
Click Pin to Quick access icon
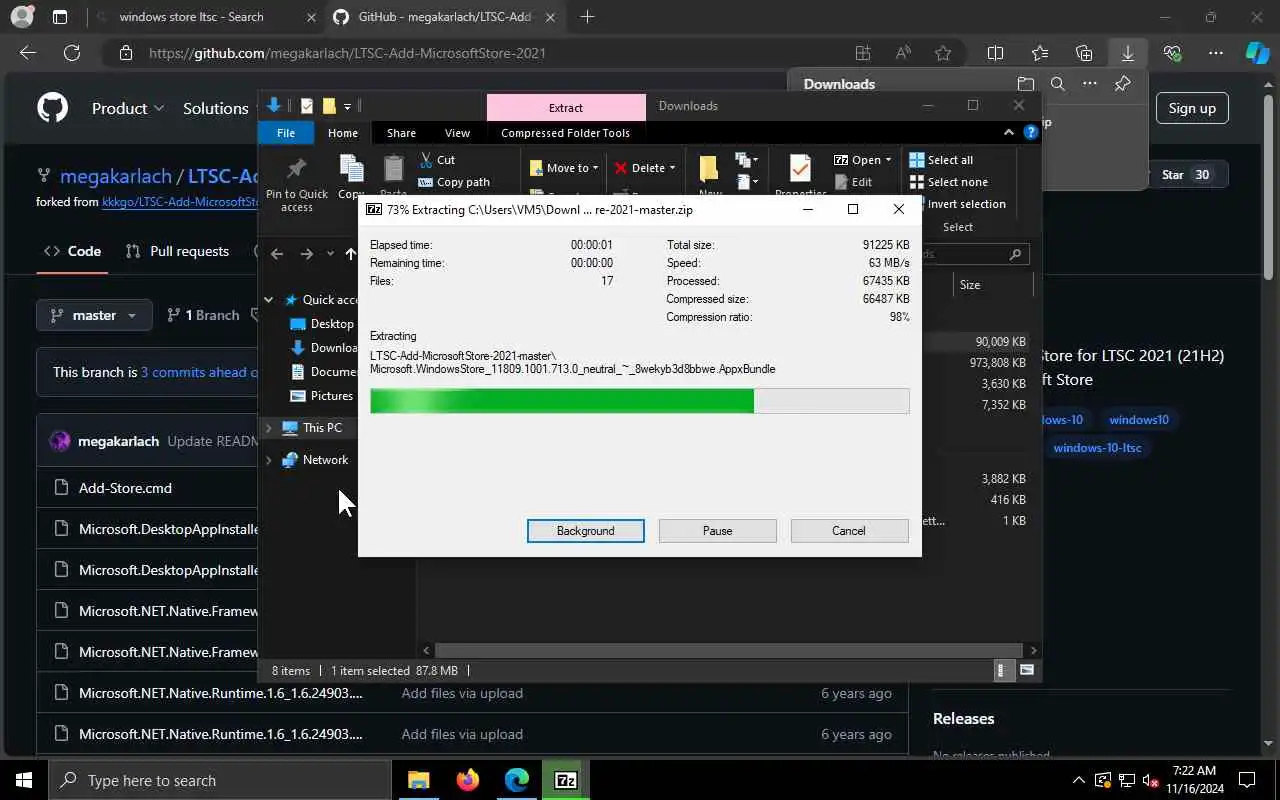297,168
